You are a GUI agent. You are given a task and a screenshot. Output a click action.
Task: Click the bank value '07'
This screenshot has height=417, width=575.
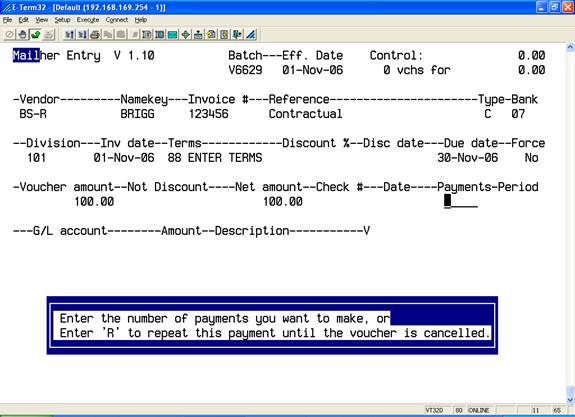518,114
